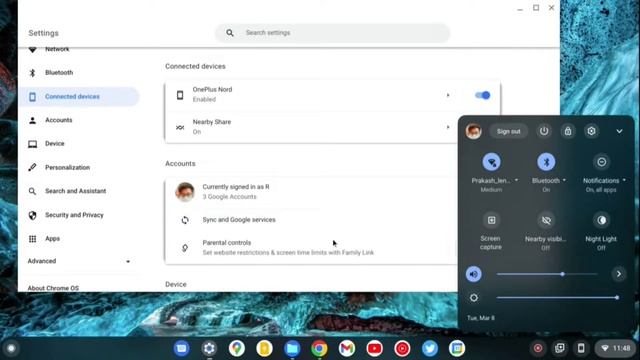Toggle Notifications do-not-disturb button
Screen dimensions: 640x360
601,162
